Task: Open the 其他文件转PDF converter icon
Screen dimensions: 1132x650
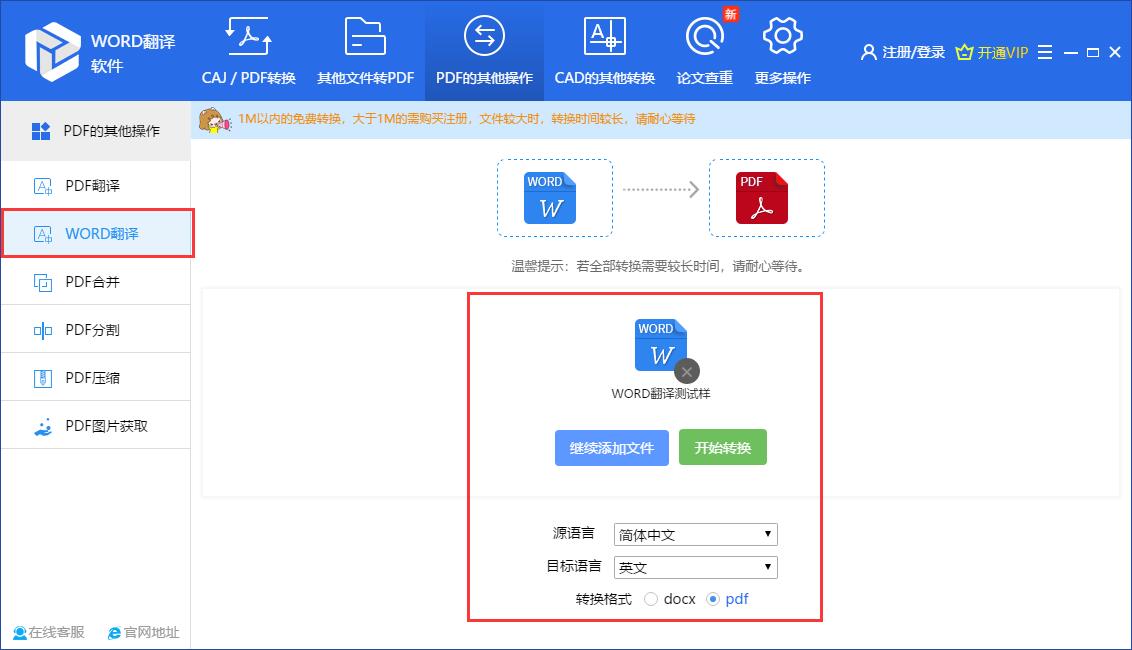Action: point(364,36)
